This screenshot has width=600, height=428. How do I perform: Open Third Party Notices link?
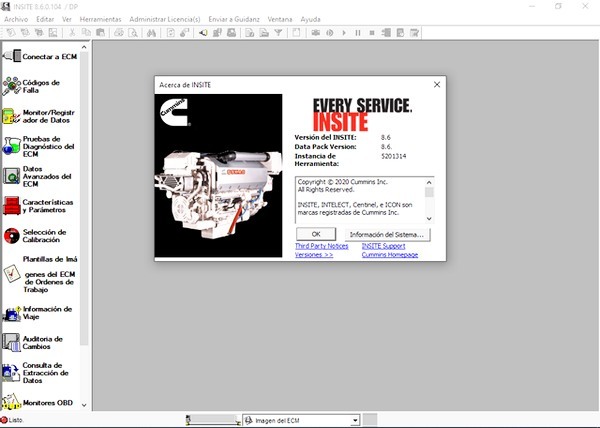(322, 246)
